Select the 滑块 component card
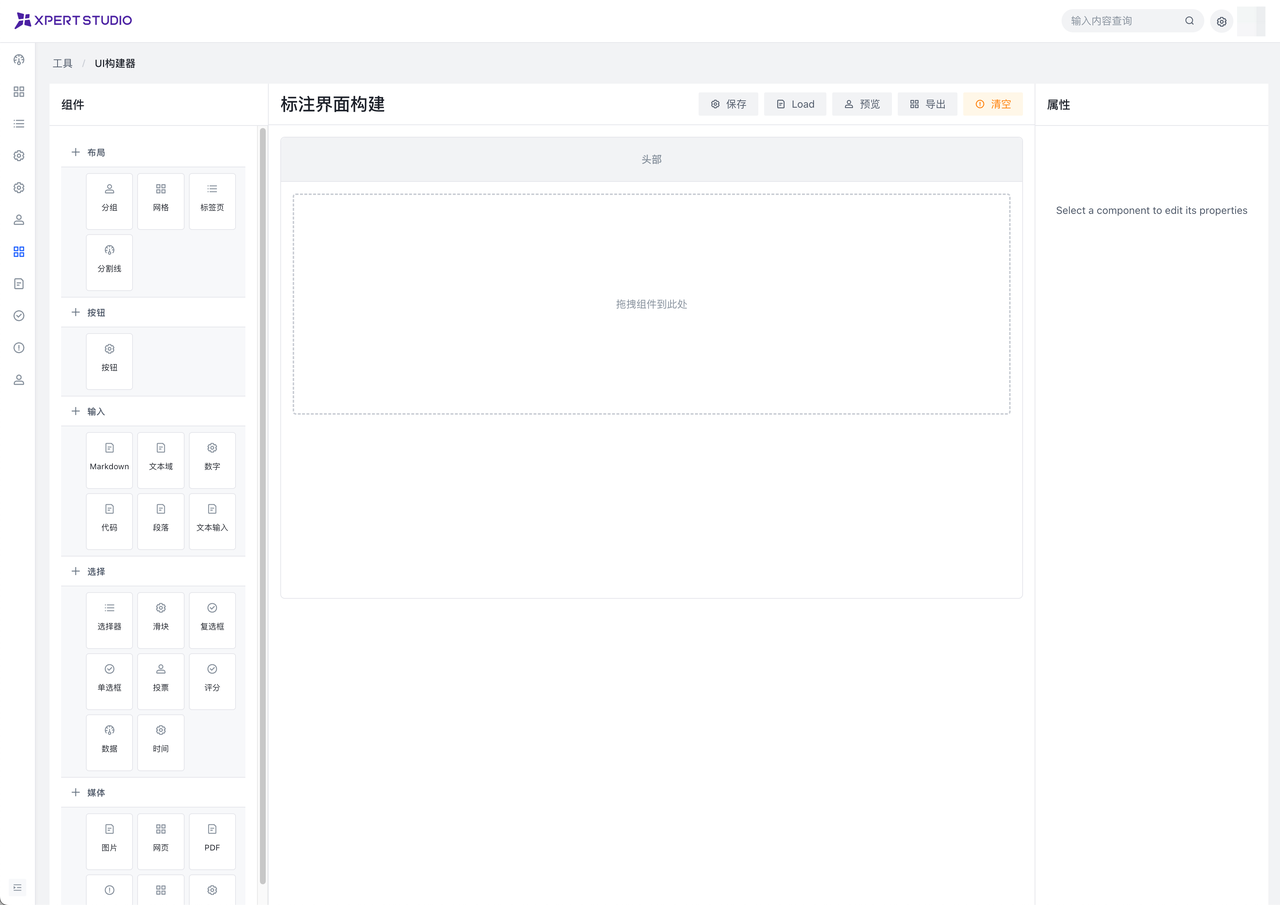Image resolution: width=1280 pixels, height=905 pixels. pos(161,620)
